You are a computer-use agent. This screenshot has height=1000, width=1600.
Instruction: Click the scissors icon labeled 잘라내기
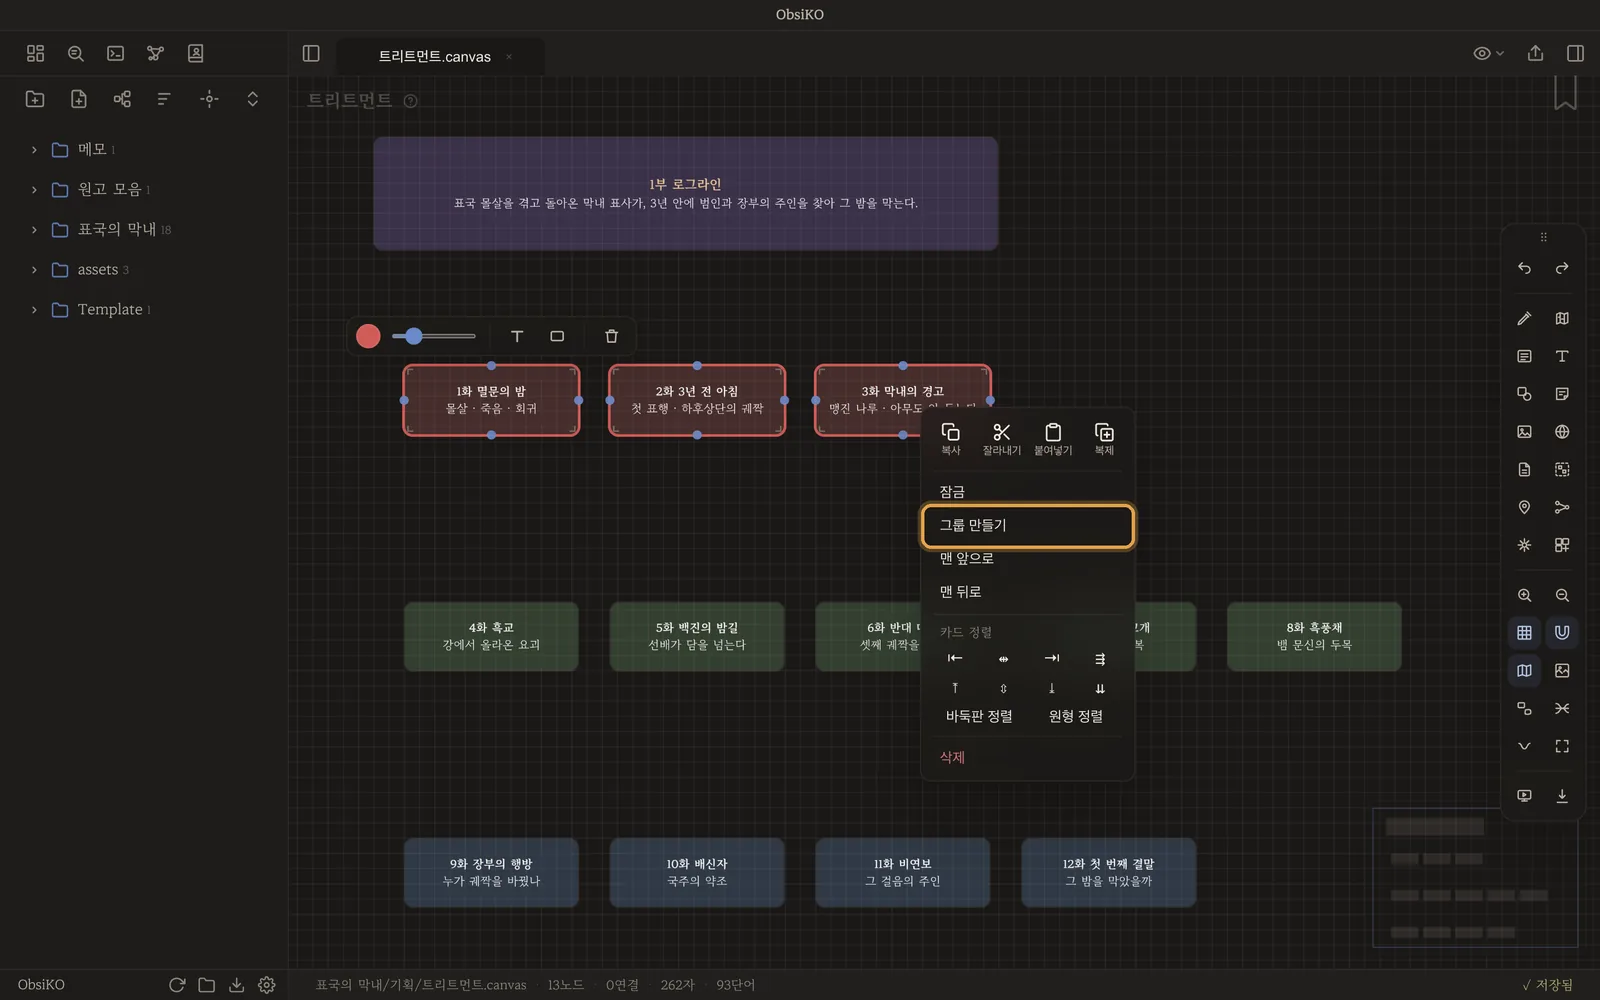coord(1001,438)
